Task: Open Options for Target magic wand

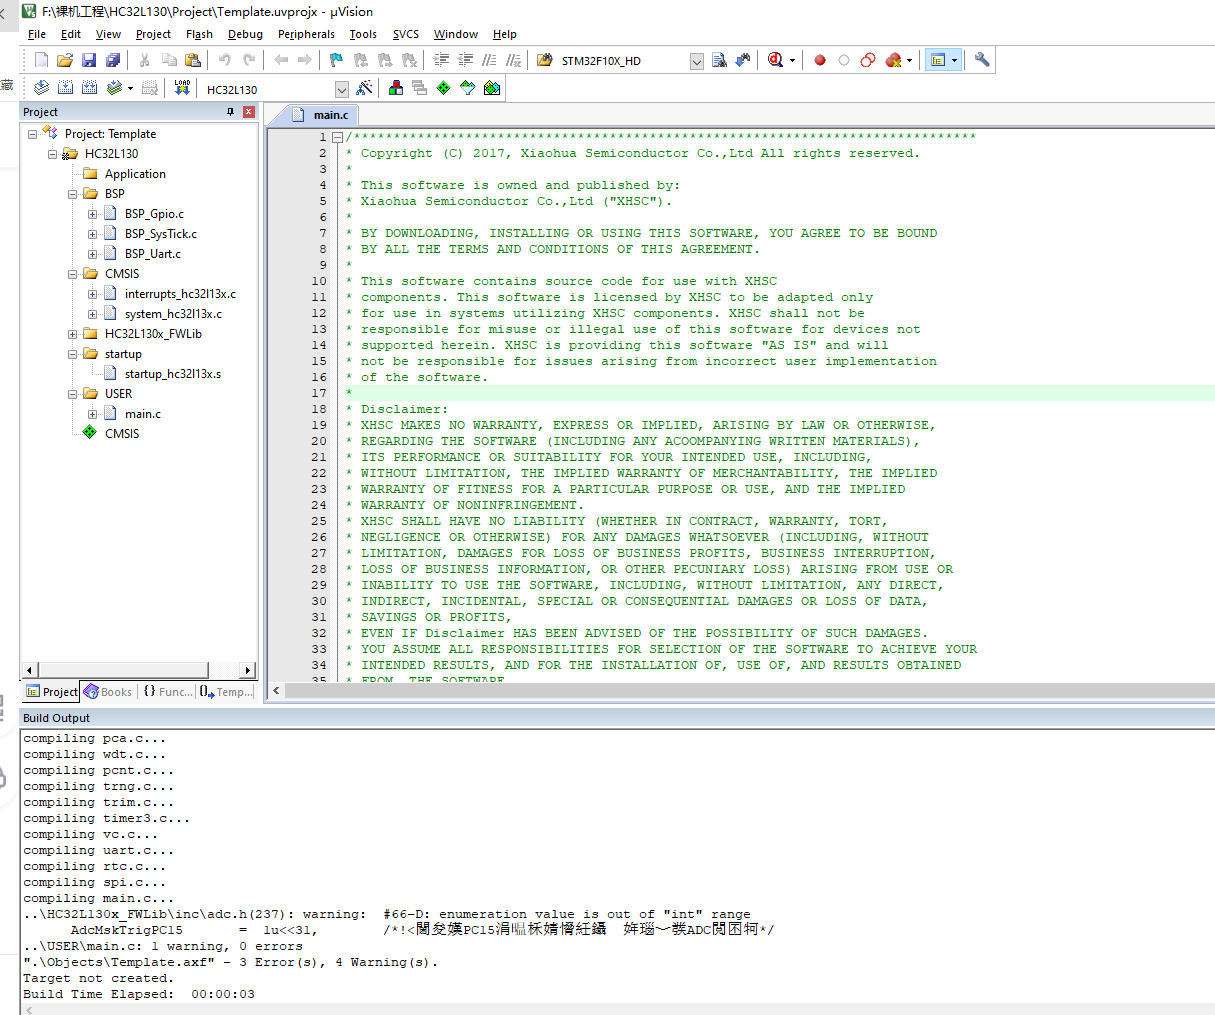Action: [364, 88]
